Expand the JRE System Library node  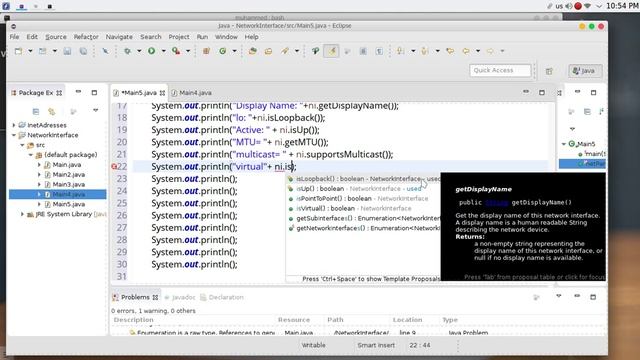(x=22, y=214)
